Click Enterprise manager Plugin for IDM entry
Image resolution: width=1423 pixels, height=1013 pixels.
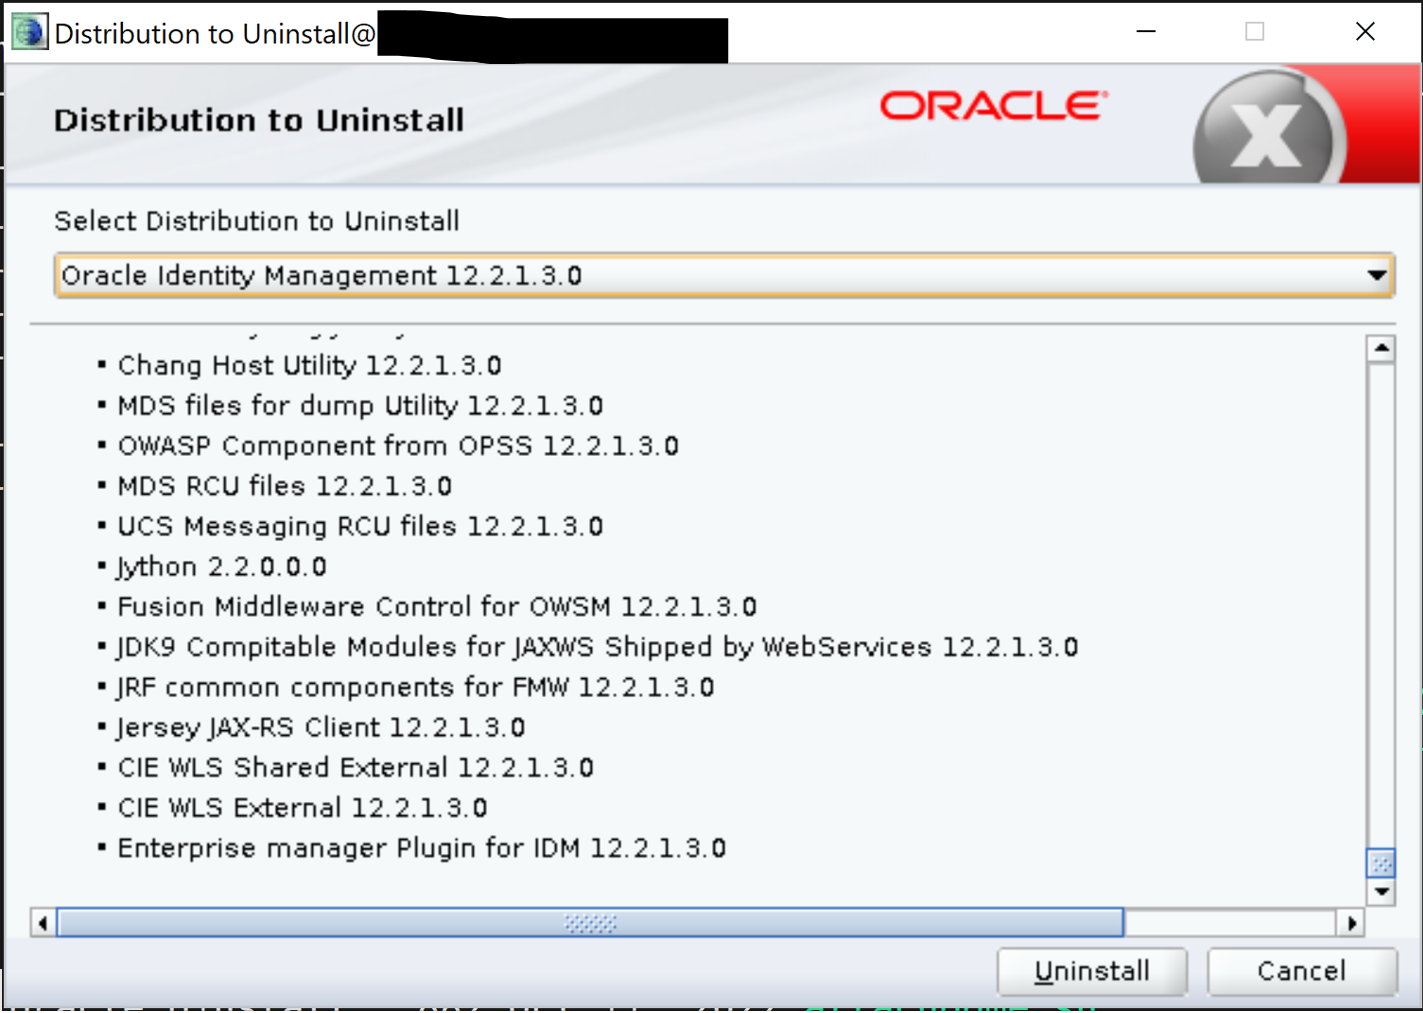point(421,849)
